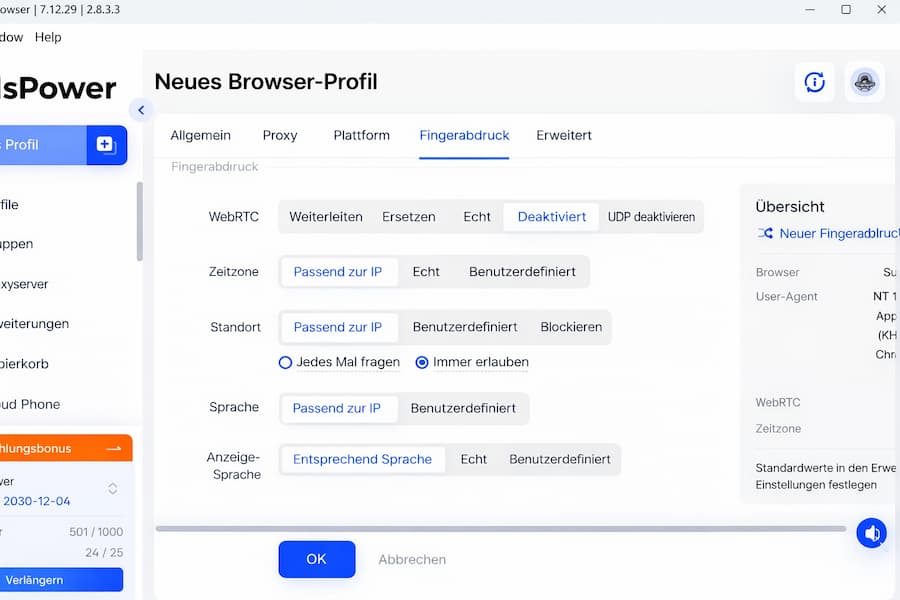Expand the plan selector chevron in sidebar
The image size is (900, 600).
[113, 489]
